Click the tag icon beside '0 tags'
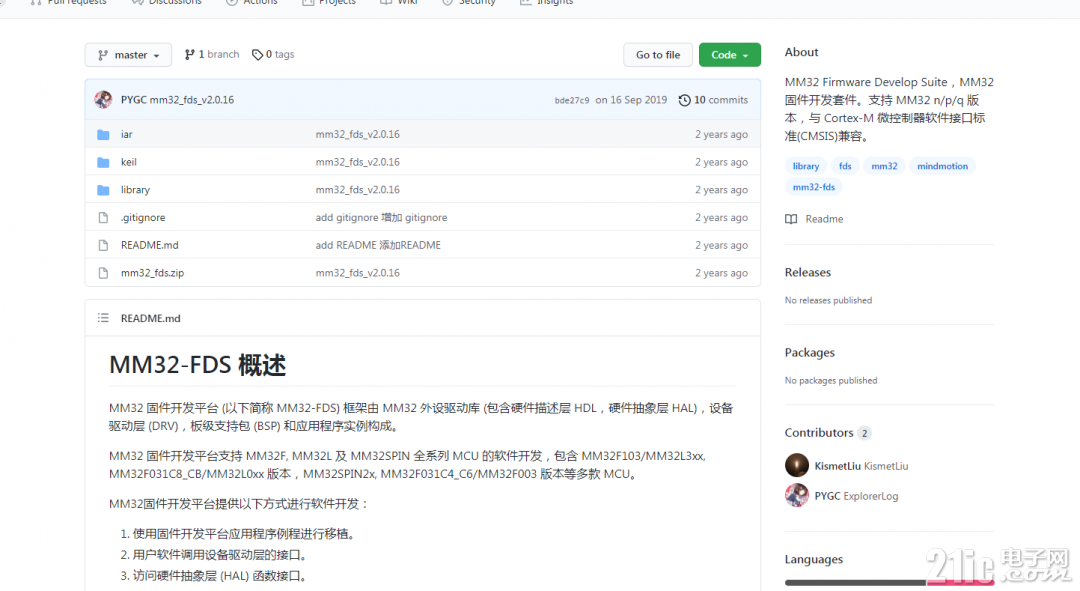Viewport: 1080px width, 591px height. point(257,54)
